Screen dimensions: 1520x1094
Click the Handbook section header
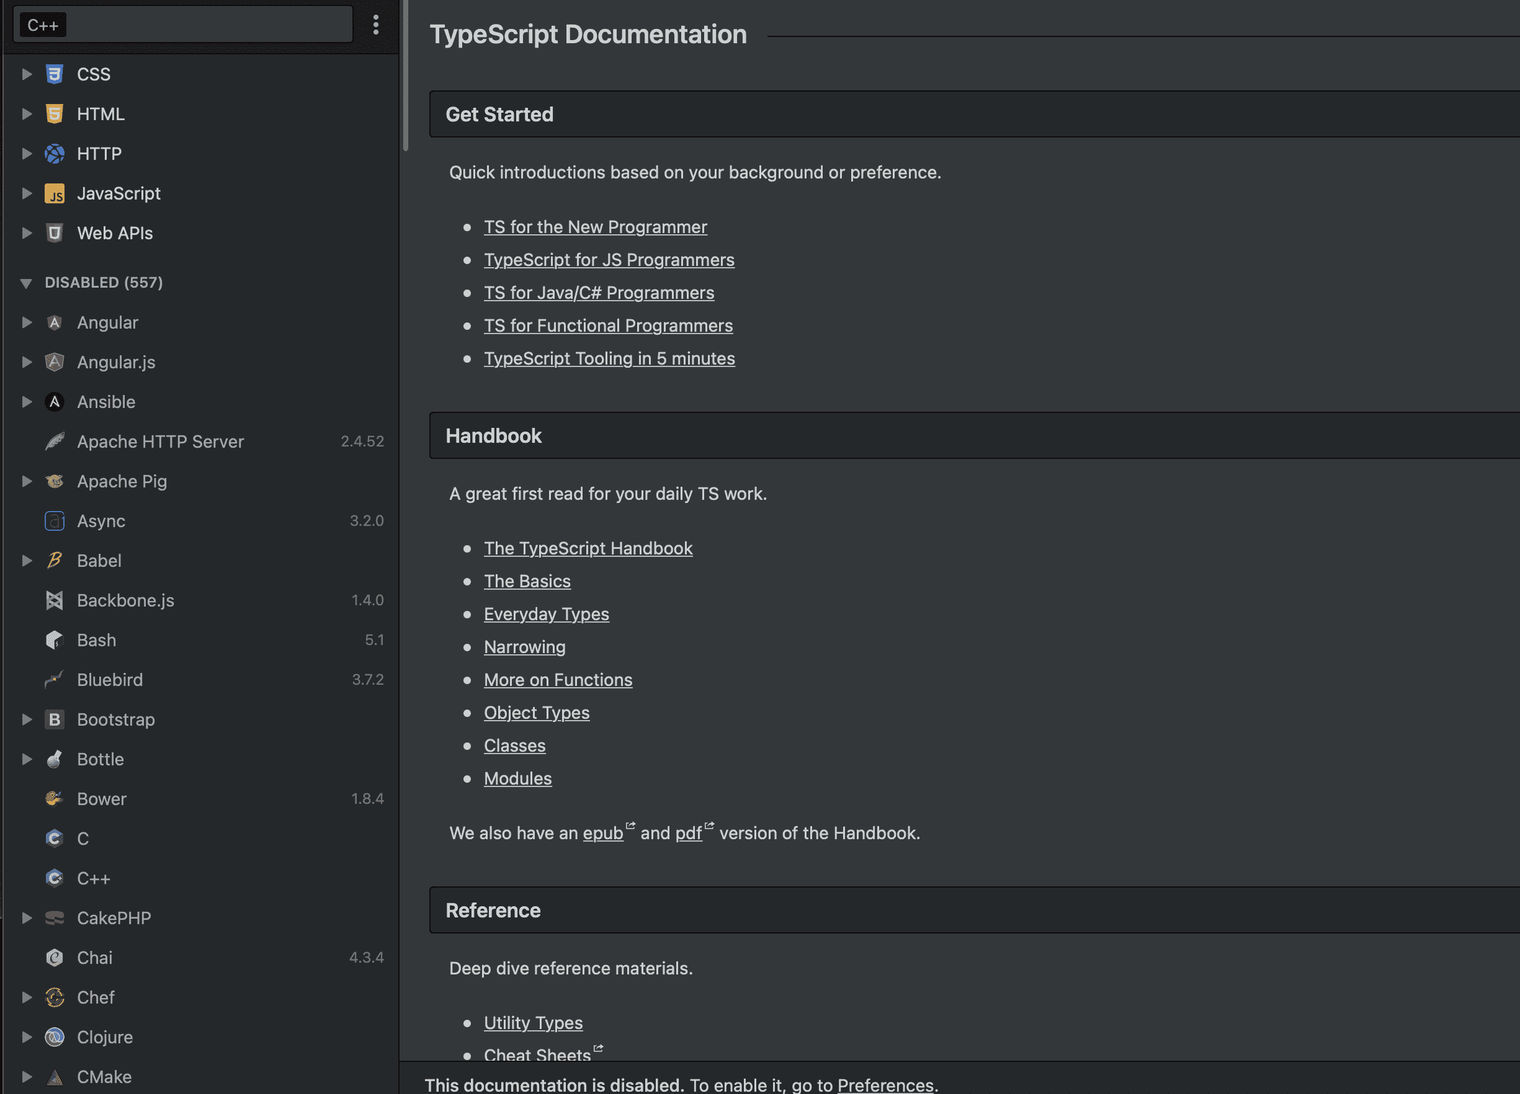coord(975,436)
